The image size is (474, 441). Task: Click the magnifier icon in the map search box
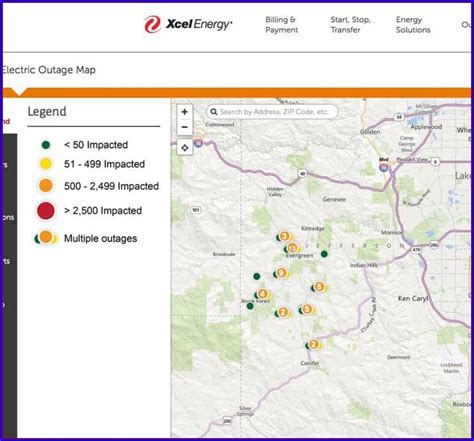(214, 112)
